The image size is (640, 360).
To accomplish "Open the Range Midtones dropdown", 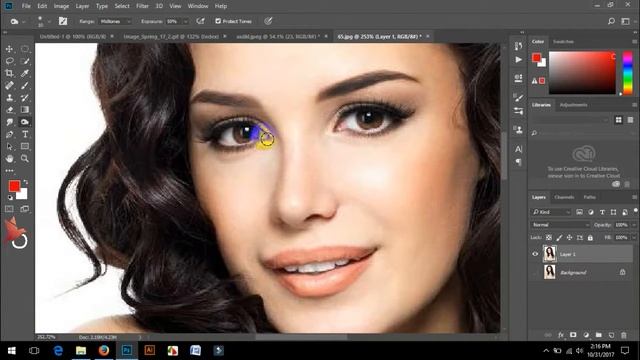I will 116,21.
